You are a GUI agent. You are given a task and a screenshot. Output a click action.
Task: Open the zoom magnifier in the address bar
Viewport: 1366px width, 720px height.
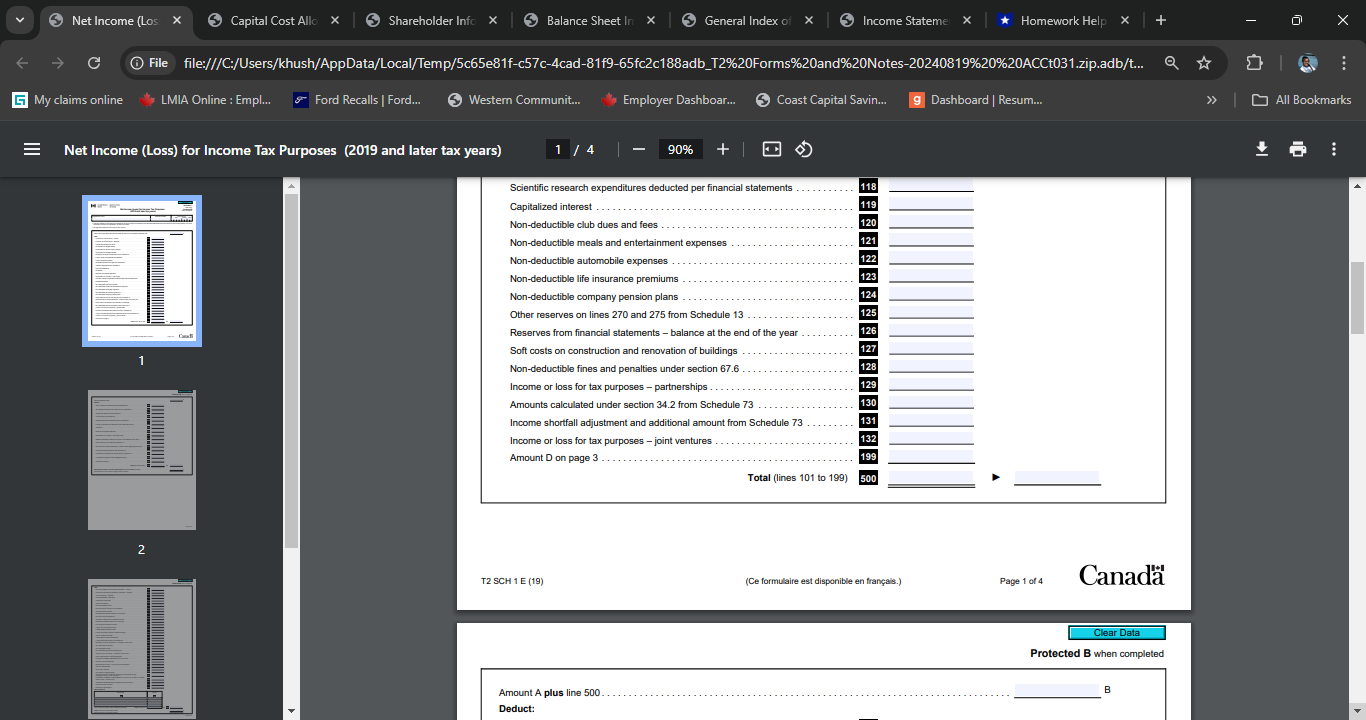click(x=1172, y=63)
